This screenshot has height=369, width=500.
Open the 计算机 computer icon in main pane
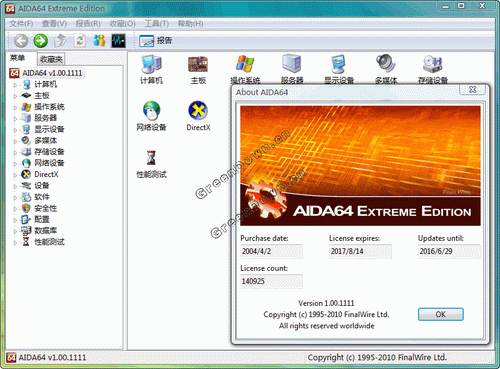pyautogui.click(x=151, y=69)
